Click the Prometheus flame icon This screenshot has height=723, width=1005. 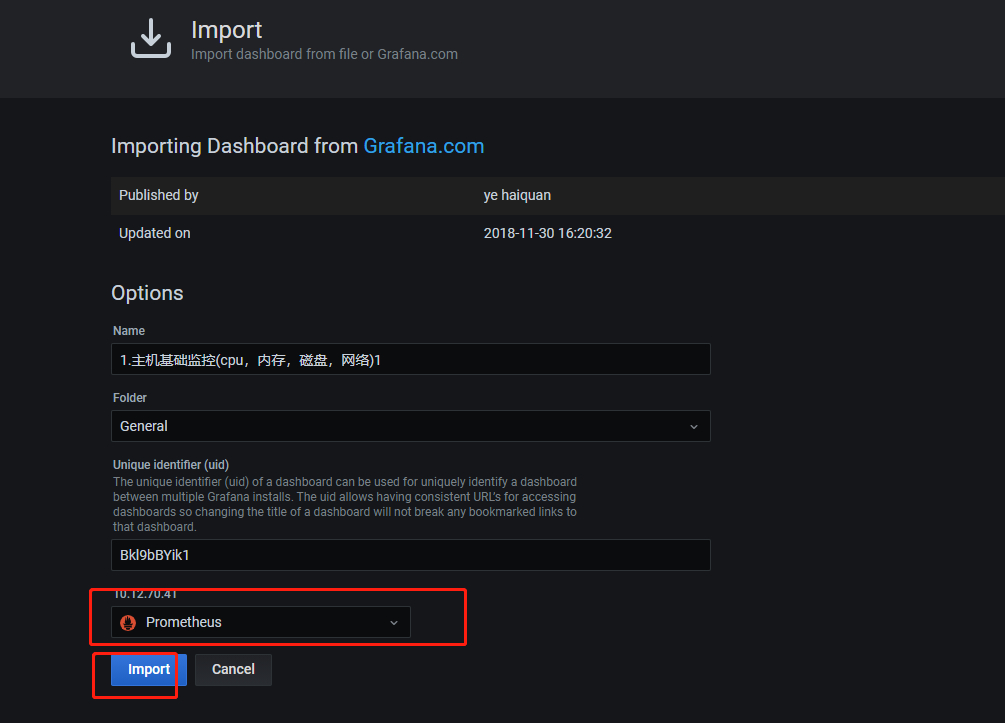click(x=128, y=622)
